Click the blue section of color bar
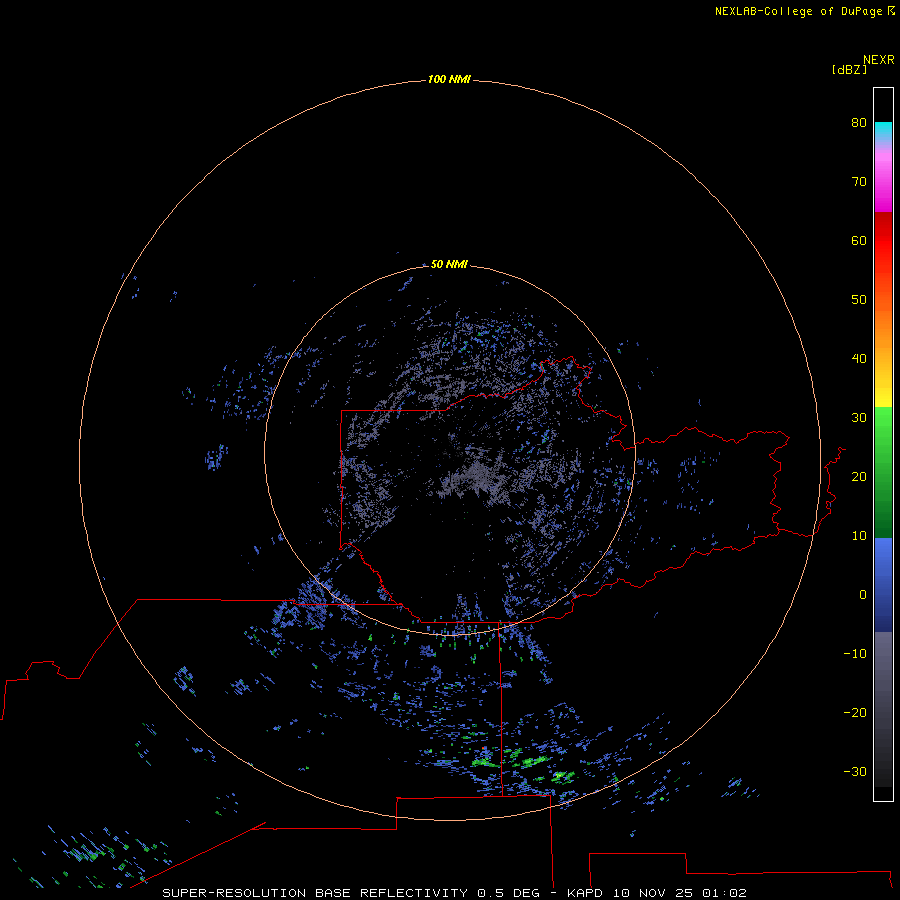This screenshot has height=900, width=900. 883,584
